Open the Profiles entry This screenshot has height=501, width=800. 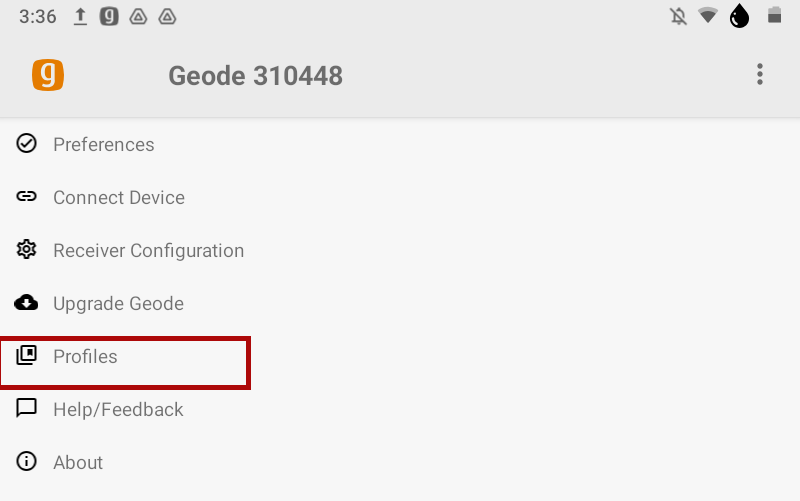tap(85, 357)
